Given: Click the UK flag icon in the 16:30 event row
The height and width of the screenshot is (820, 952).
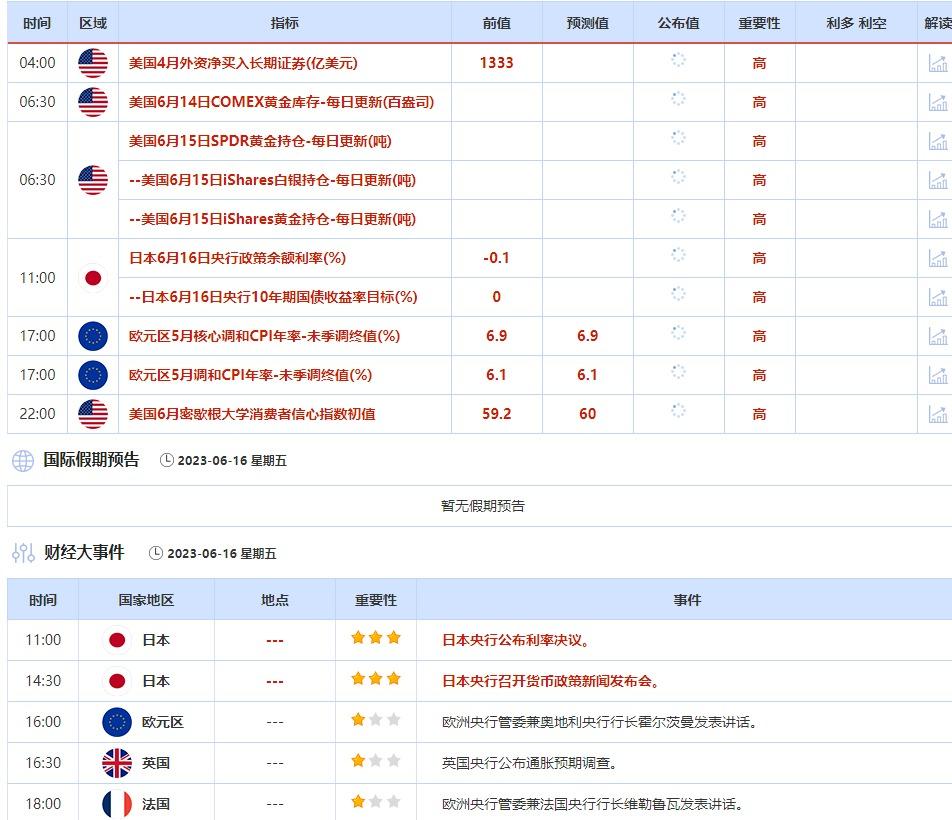Looking at the screenshot, I should 119,761.
